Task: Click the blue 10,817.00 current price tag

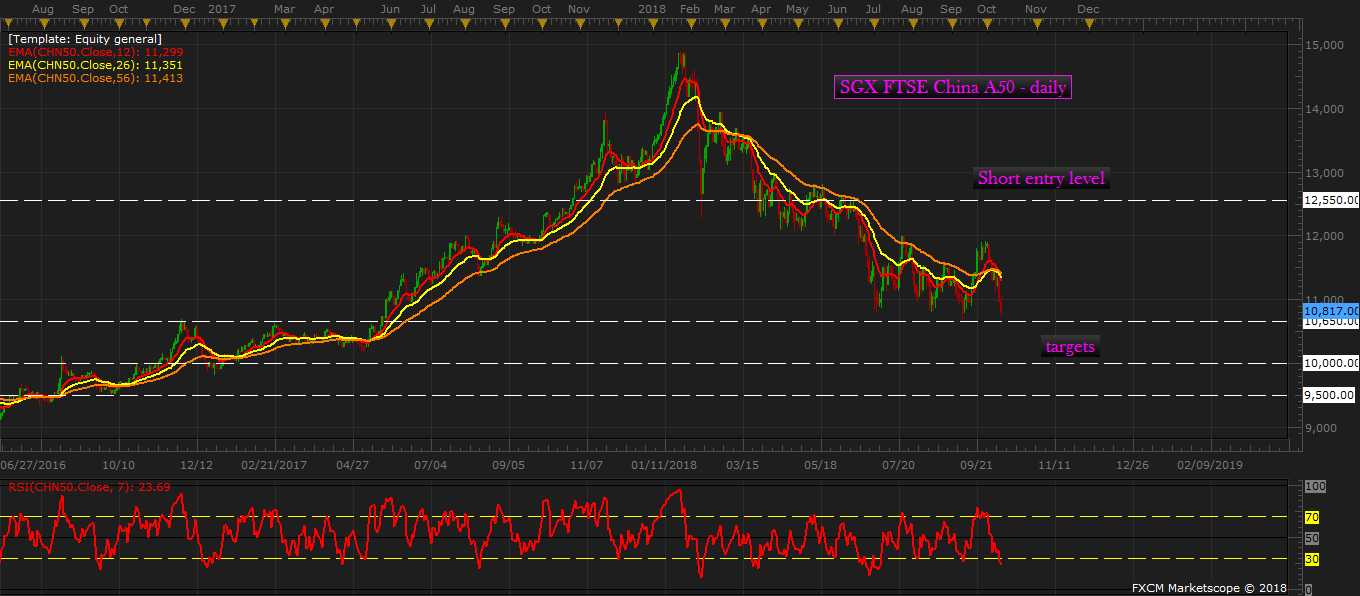Action: point(1330,310)
